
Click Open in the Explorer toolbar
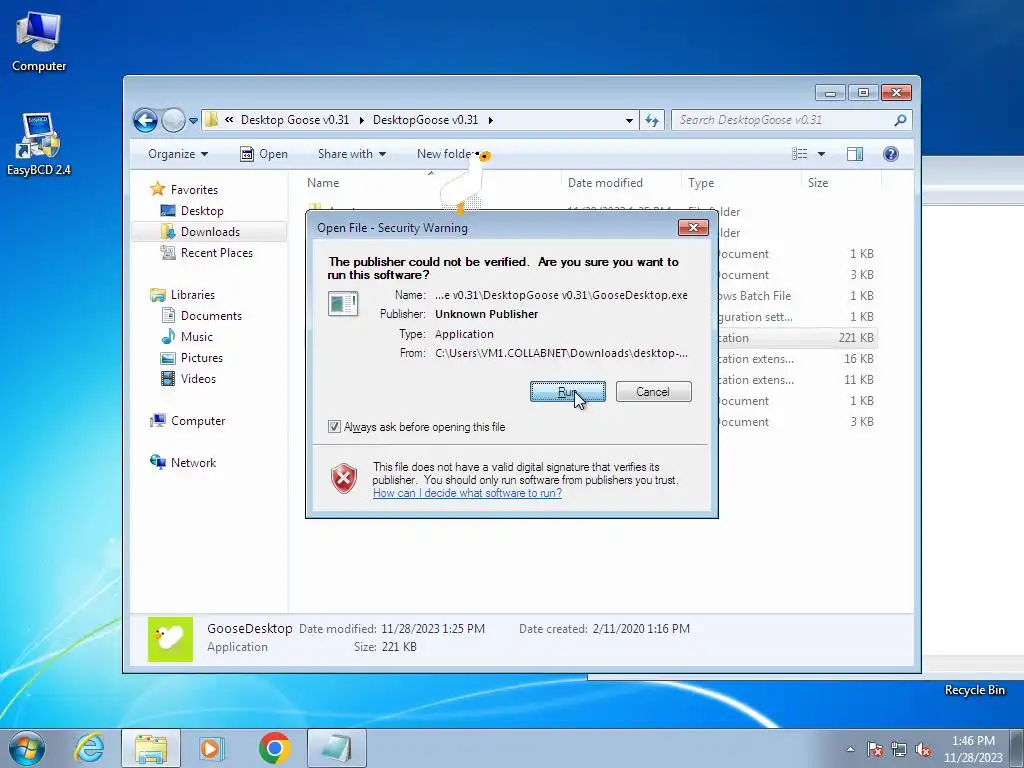click(264, 154)
